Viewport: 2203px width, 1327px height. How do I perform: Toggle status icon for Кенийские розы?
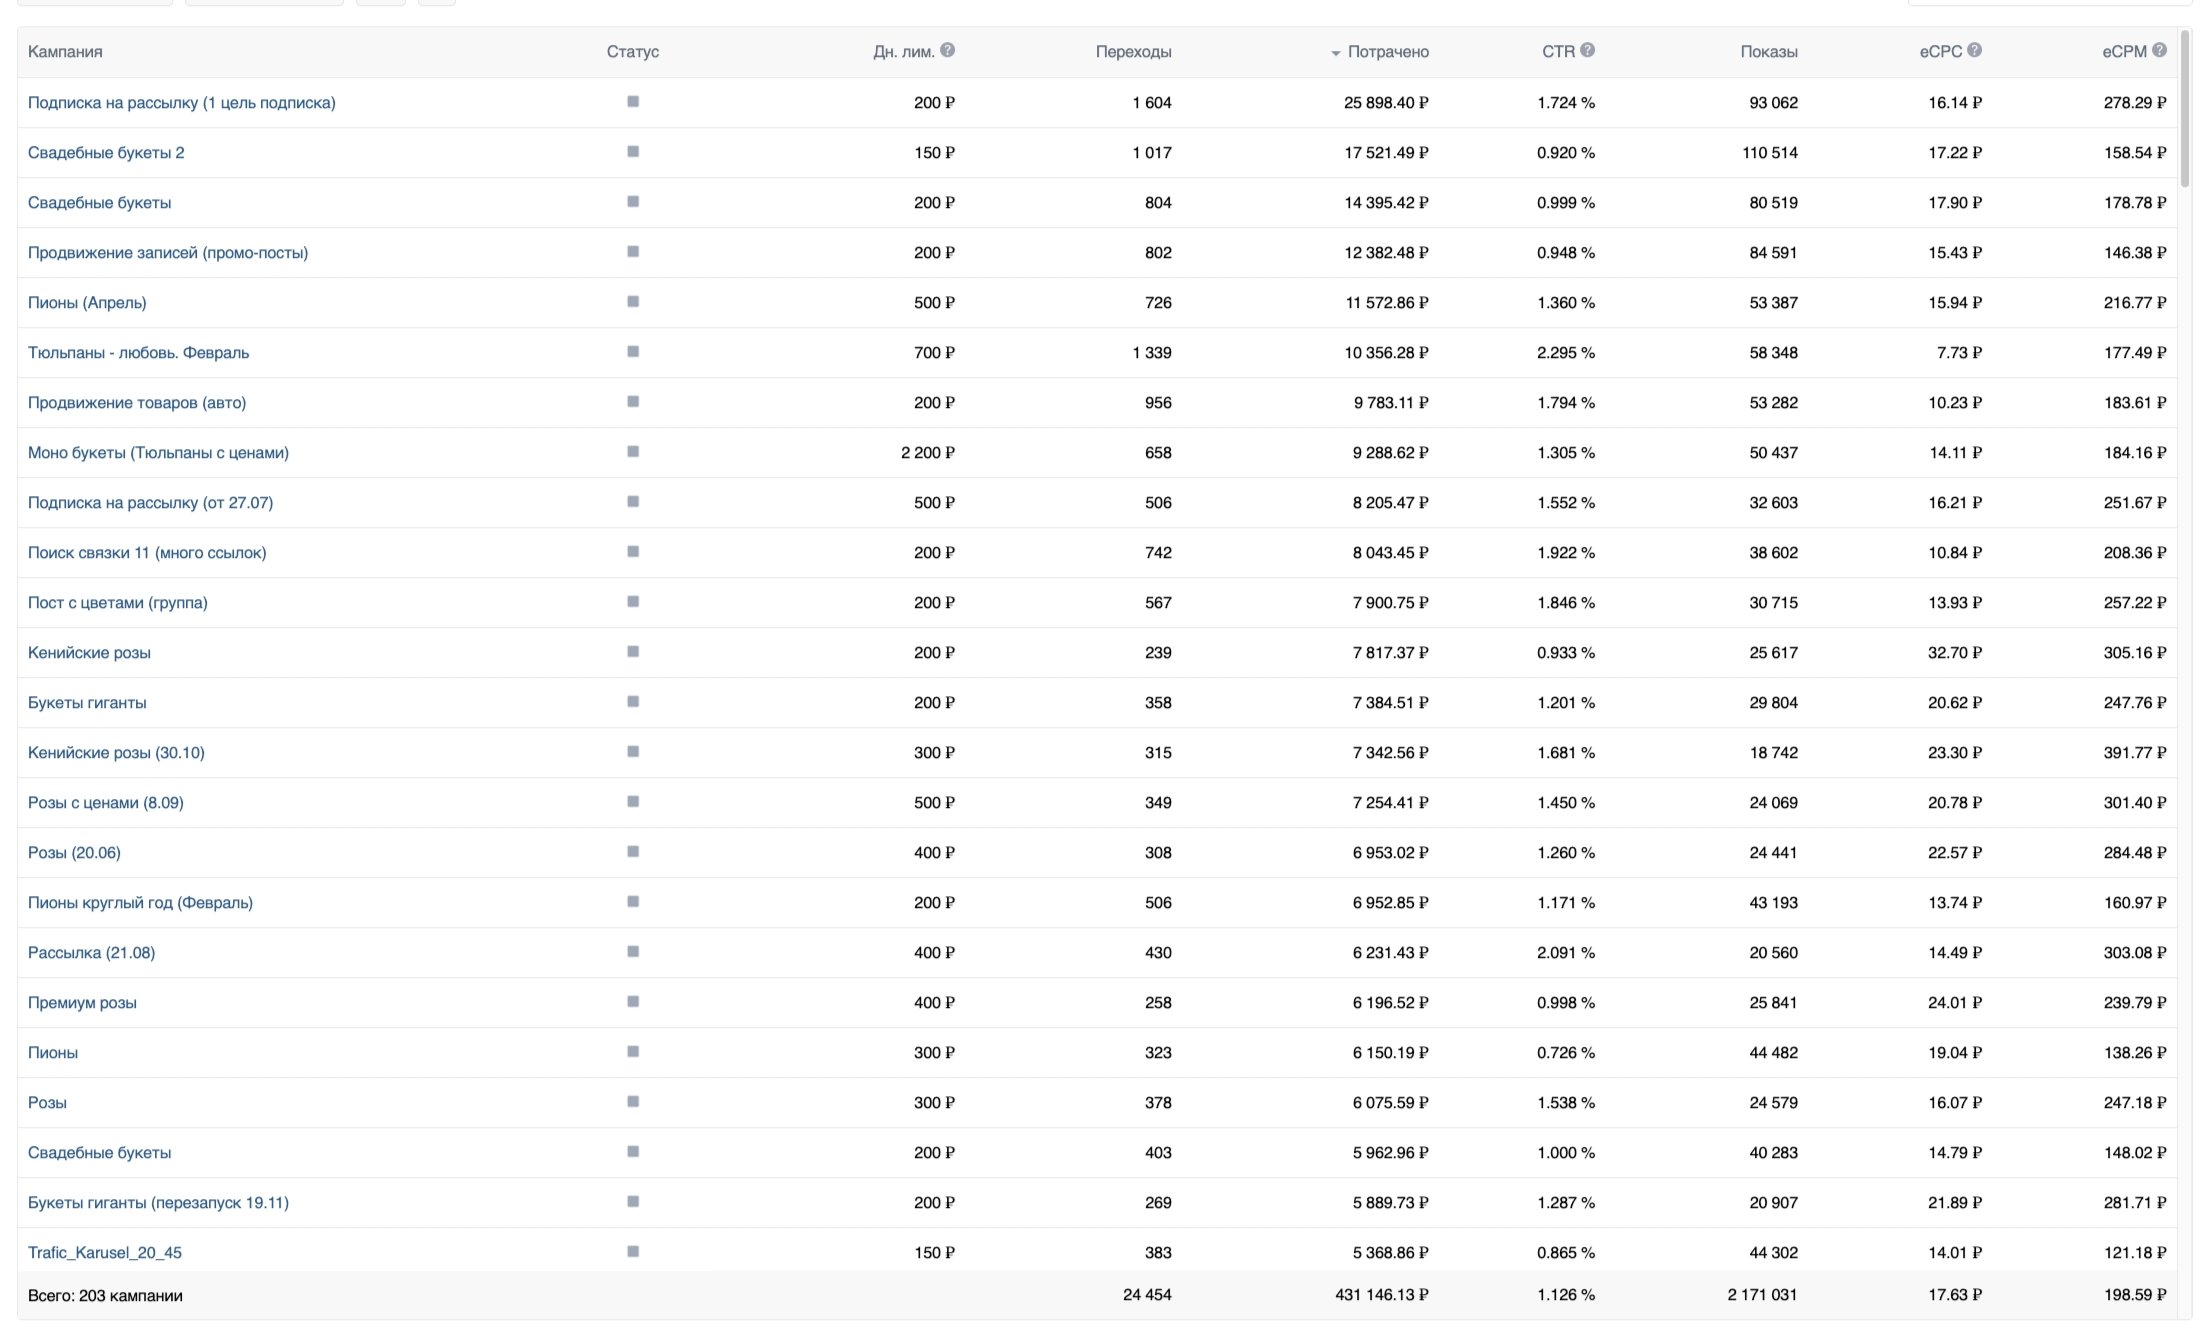point(633,652)
